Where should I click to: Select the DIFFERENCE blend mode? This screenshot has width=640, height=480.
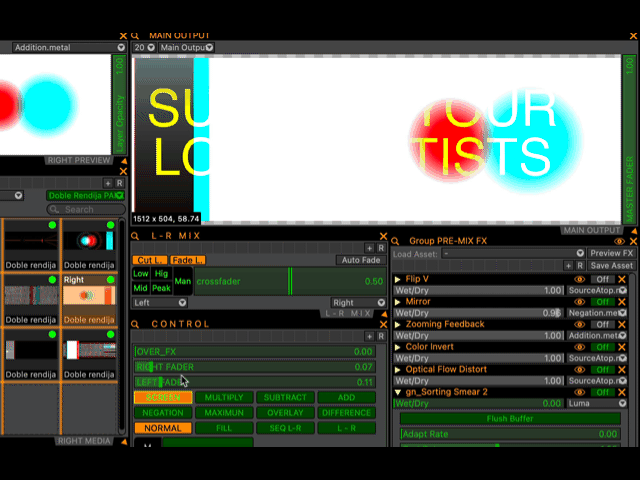click(x=346, y=413)
